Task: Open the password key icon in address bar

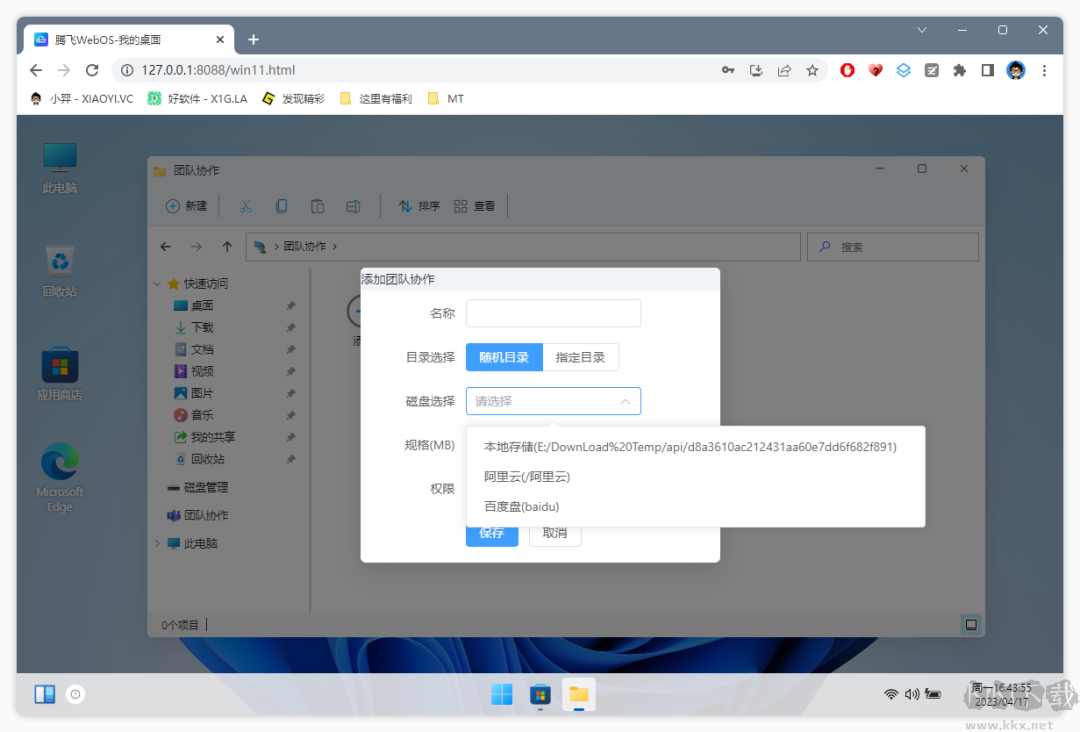Action: coord(728,70)
